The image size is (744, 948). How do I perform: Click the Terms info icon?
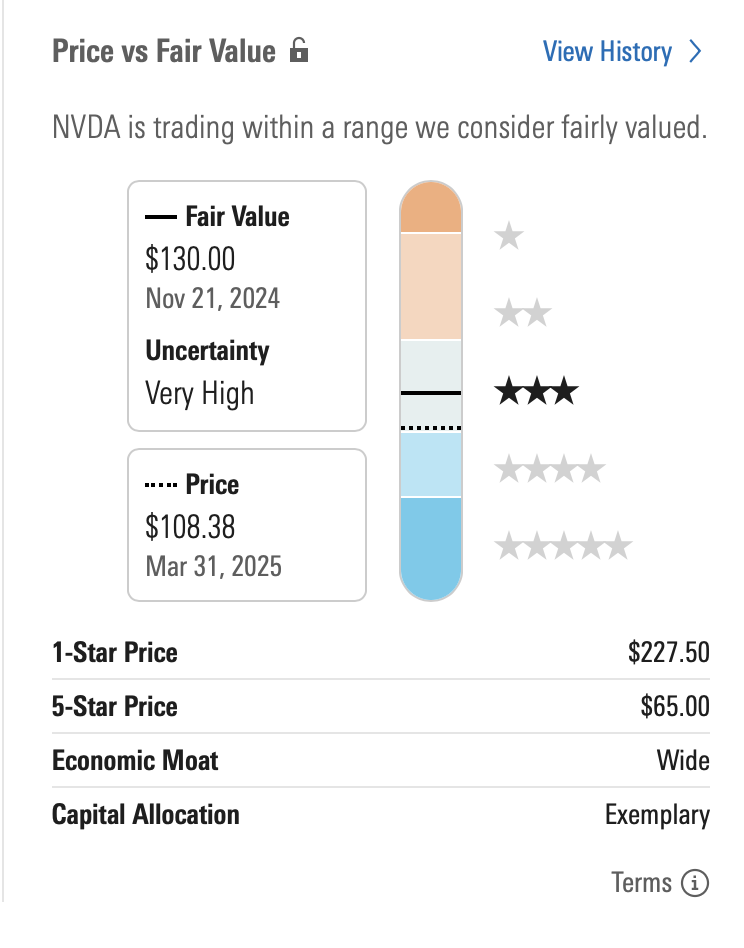pos(694,883)
